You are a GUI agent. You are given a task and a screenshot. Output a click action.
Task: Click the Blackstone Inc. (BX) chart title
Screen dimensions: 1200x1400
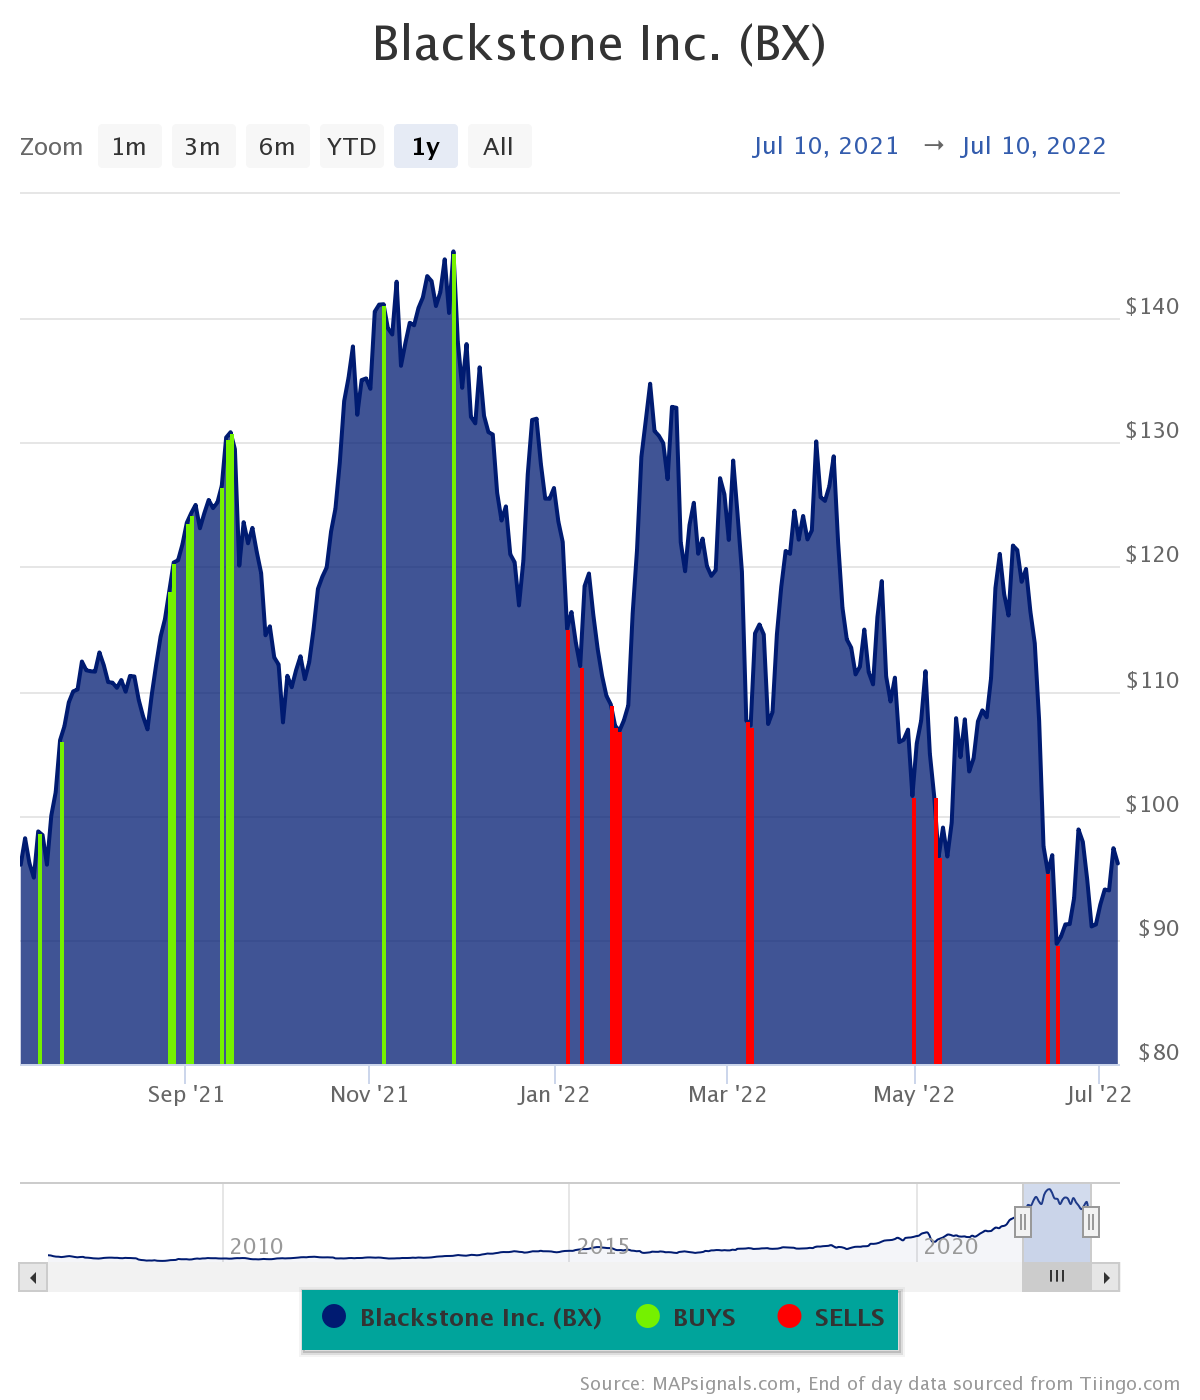pos(599,44)
